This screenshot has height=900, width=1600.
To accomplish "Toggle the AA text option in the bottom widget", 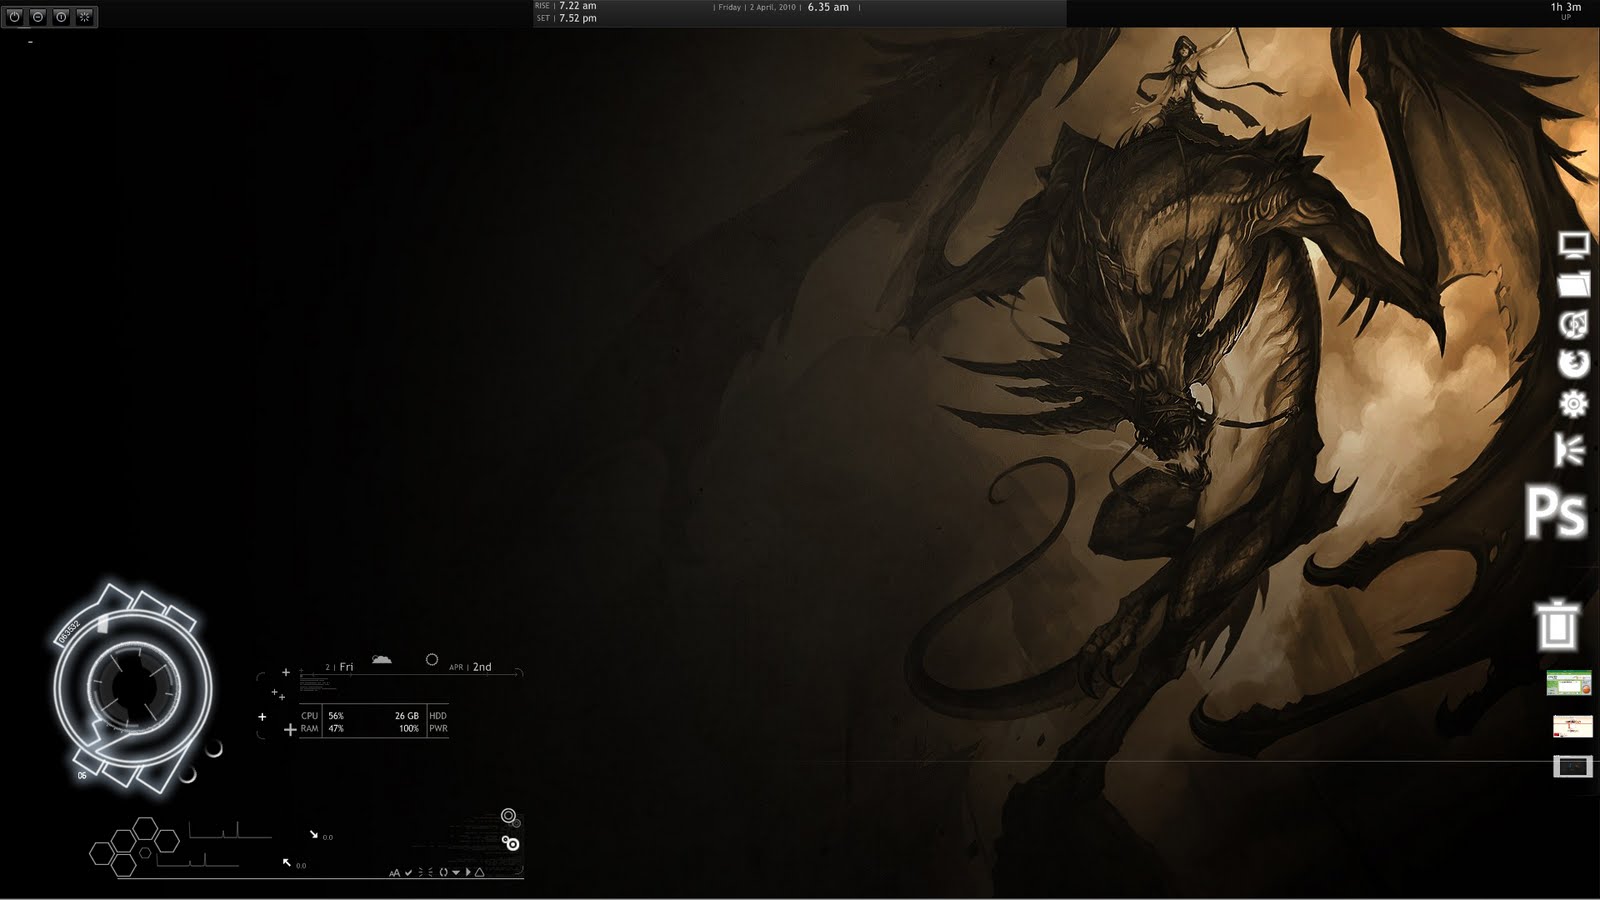I will click(x=395, y=873).
